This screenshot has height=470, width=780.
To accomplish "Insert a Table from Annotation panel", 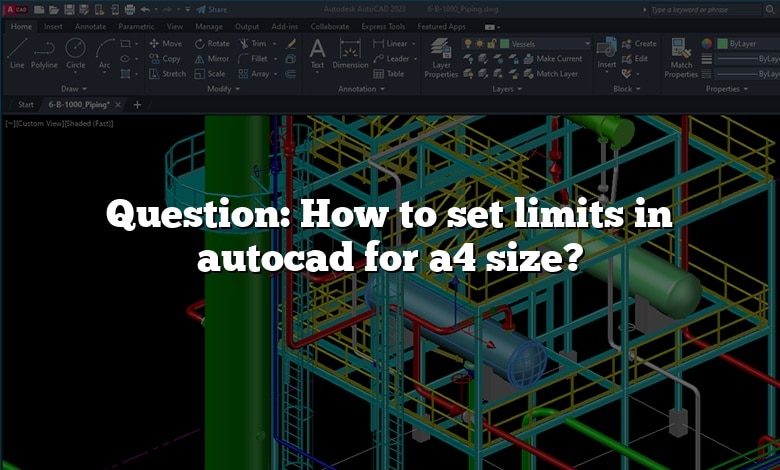I will pos(389,74).
